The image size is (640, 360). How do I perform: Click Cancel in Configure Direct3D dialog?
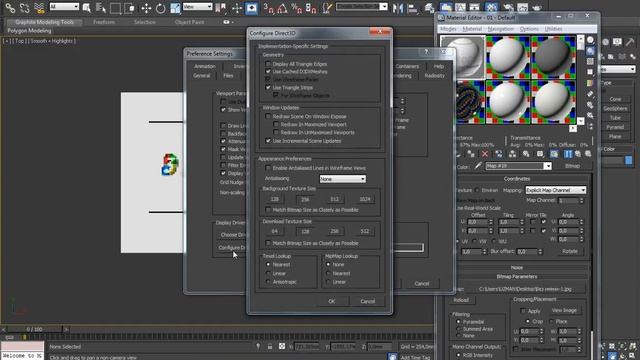367,301
